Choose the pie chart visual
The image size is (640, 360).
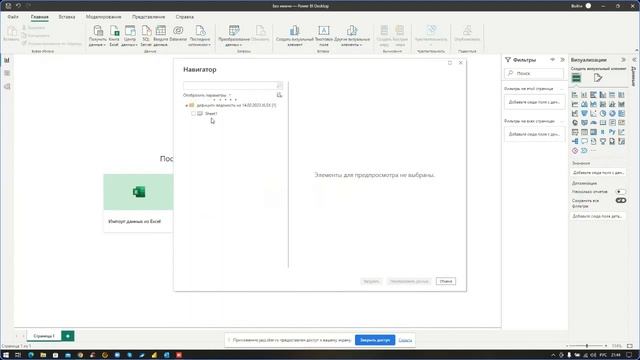603,113
